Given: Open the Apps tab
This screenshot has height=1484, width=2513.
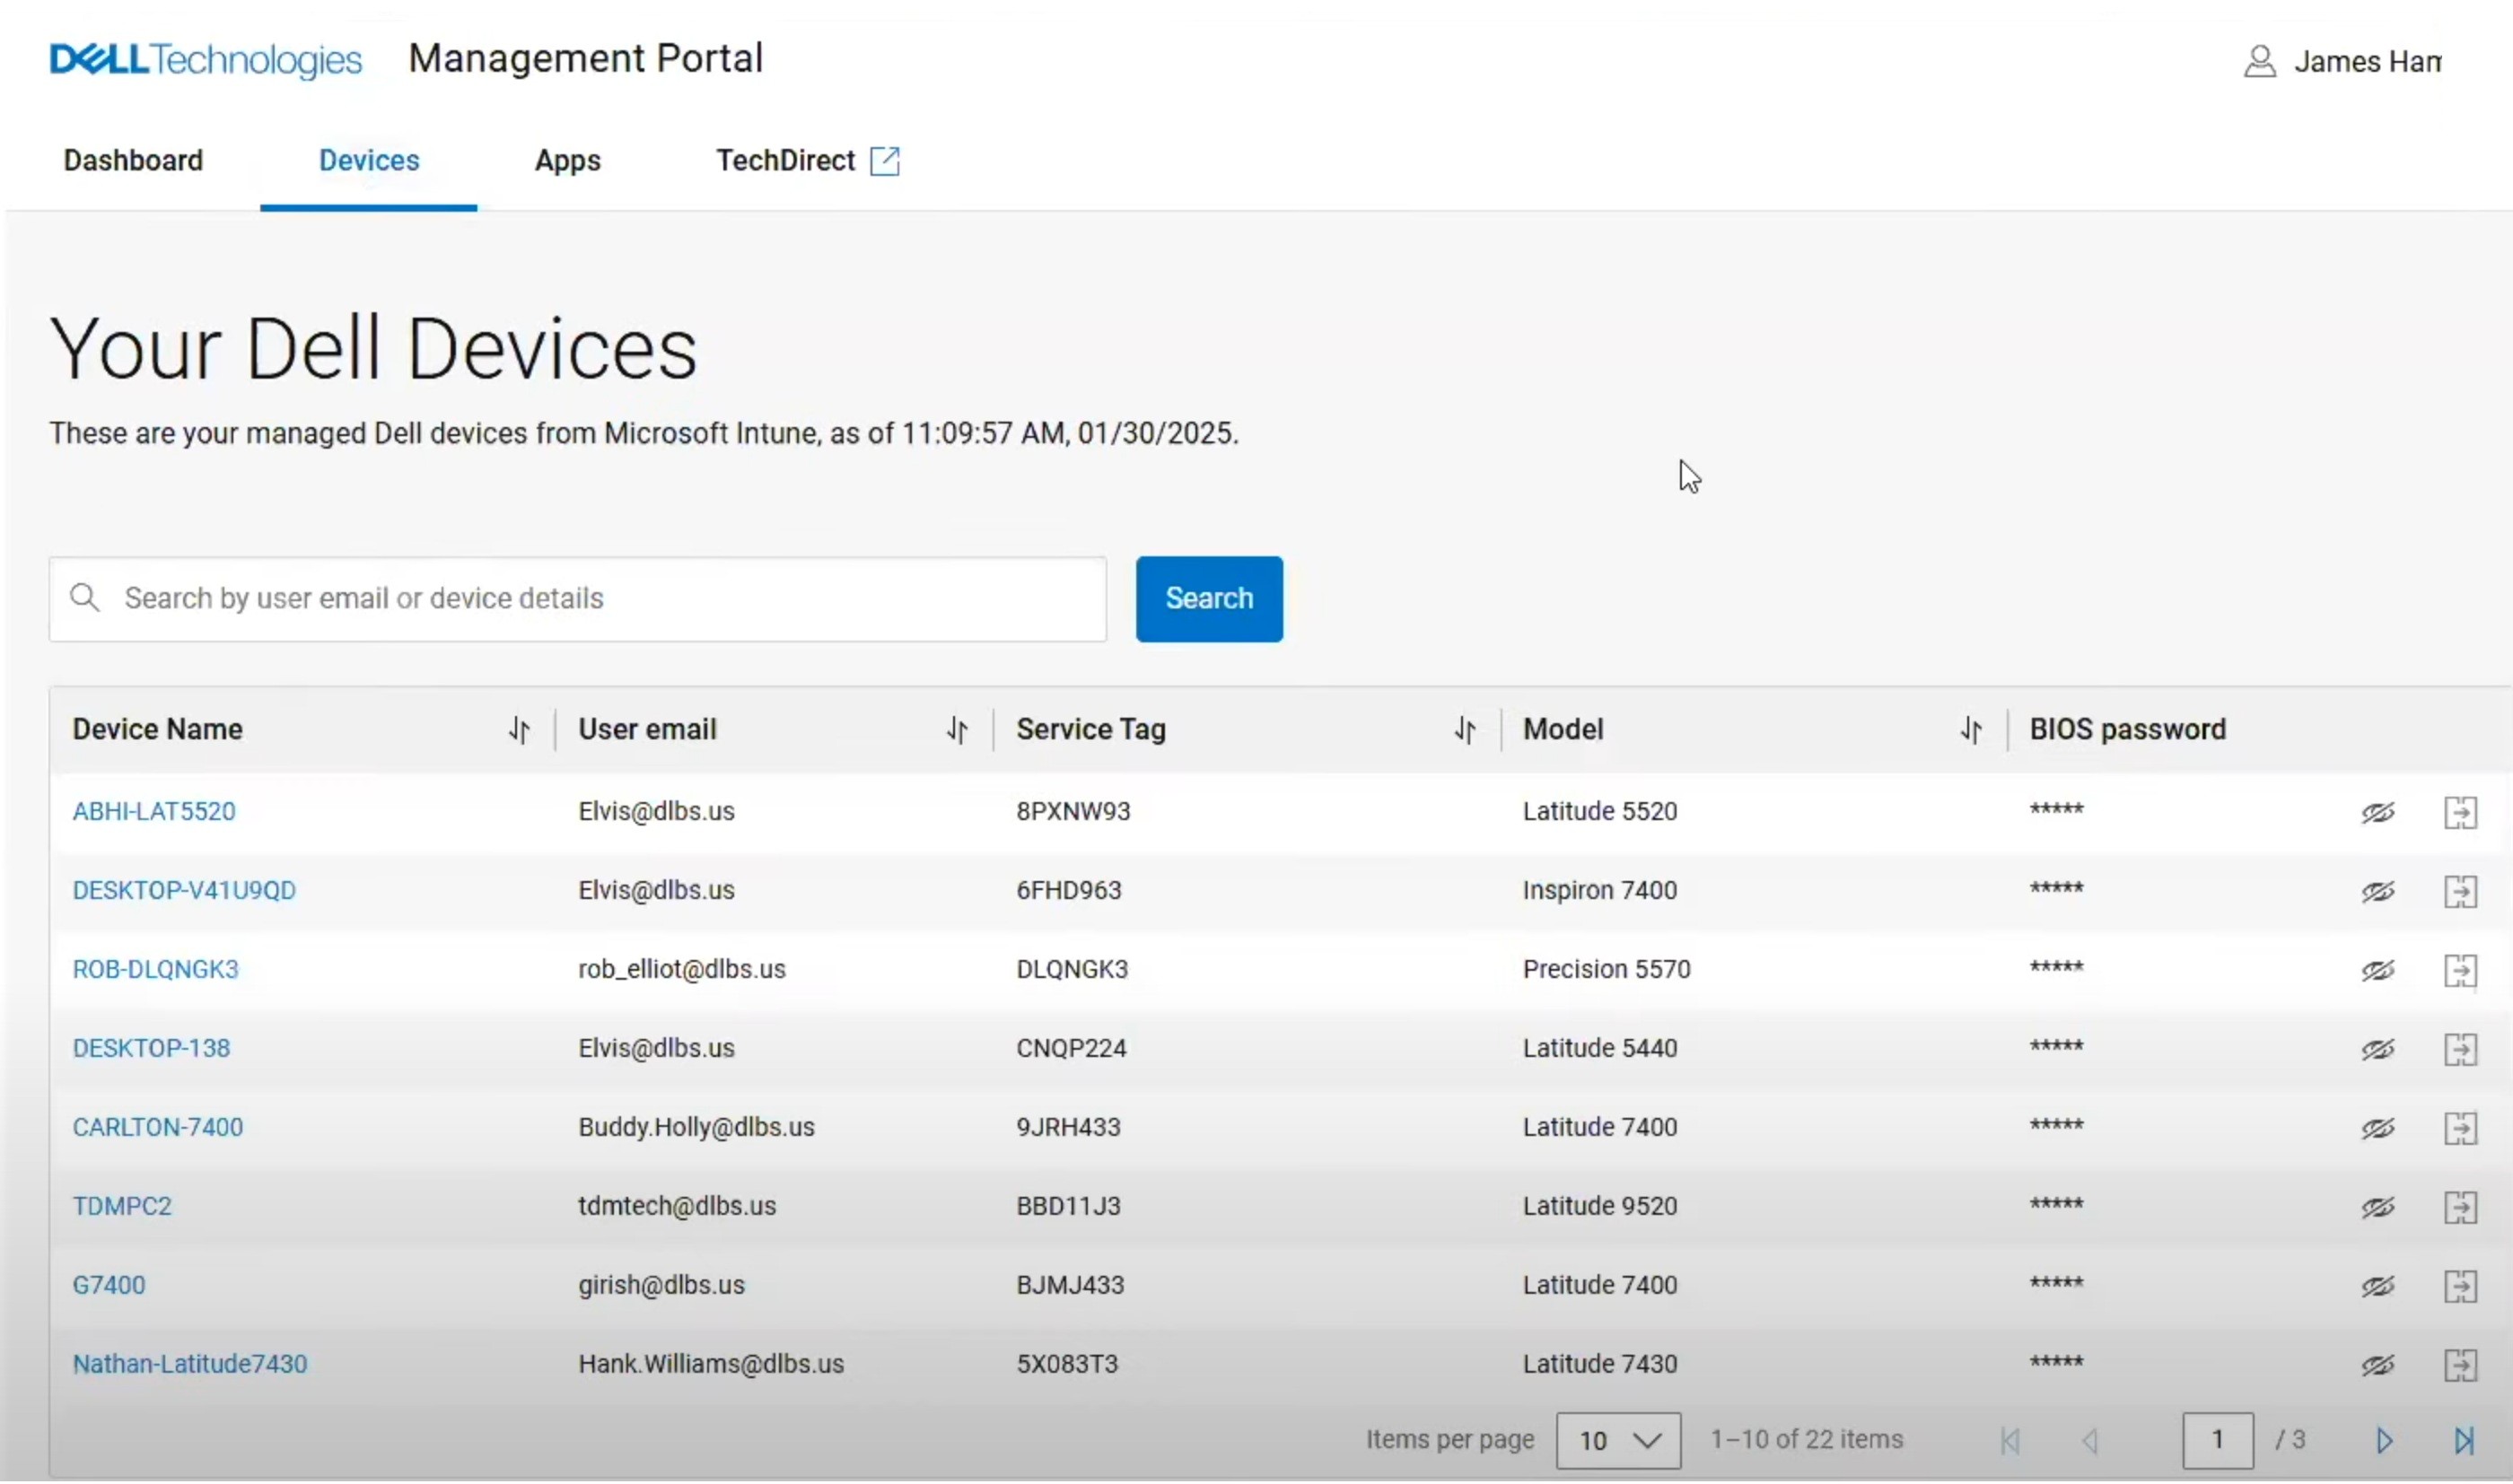Looking at the screenshot, I should [x=567, y=160].
